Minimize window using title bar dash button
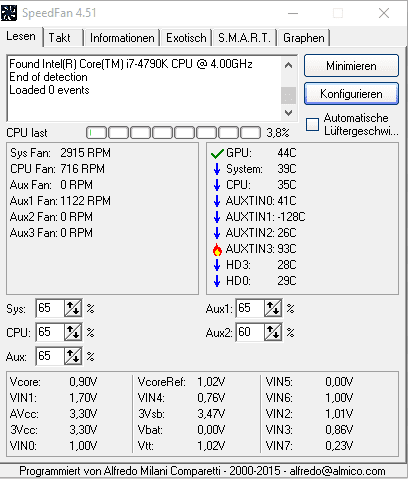This screenshot has width=408, height=479. (x=293, y=13)
